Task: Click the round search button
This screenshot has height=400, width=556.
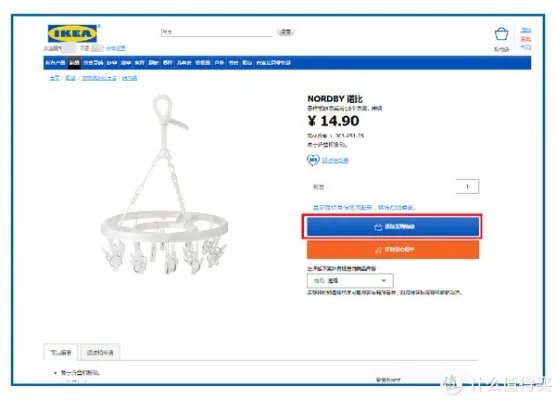Action: pyautogui.click(x=286, y=32)
